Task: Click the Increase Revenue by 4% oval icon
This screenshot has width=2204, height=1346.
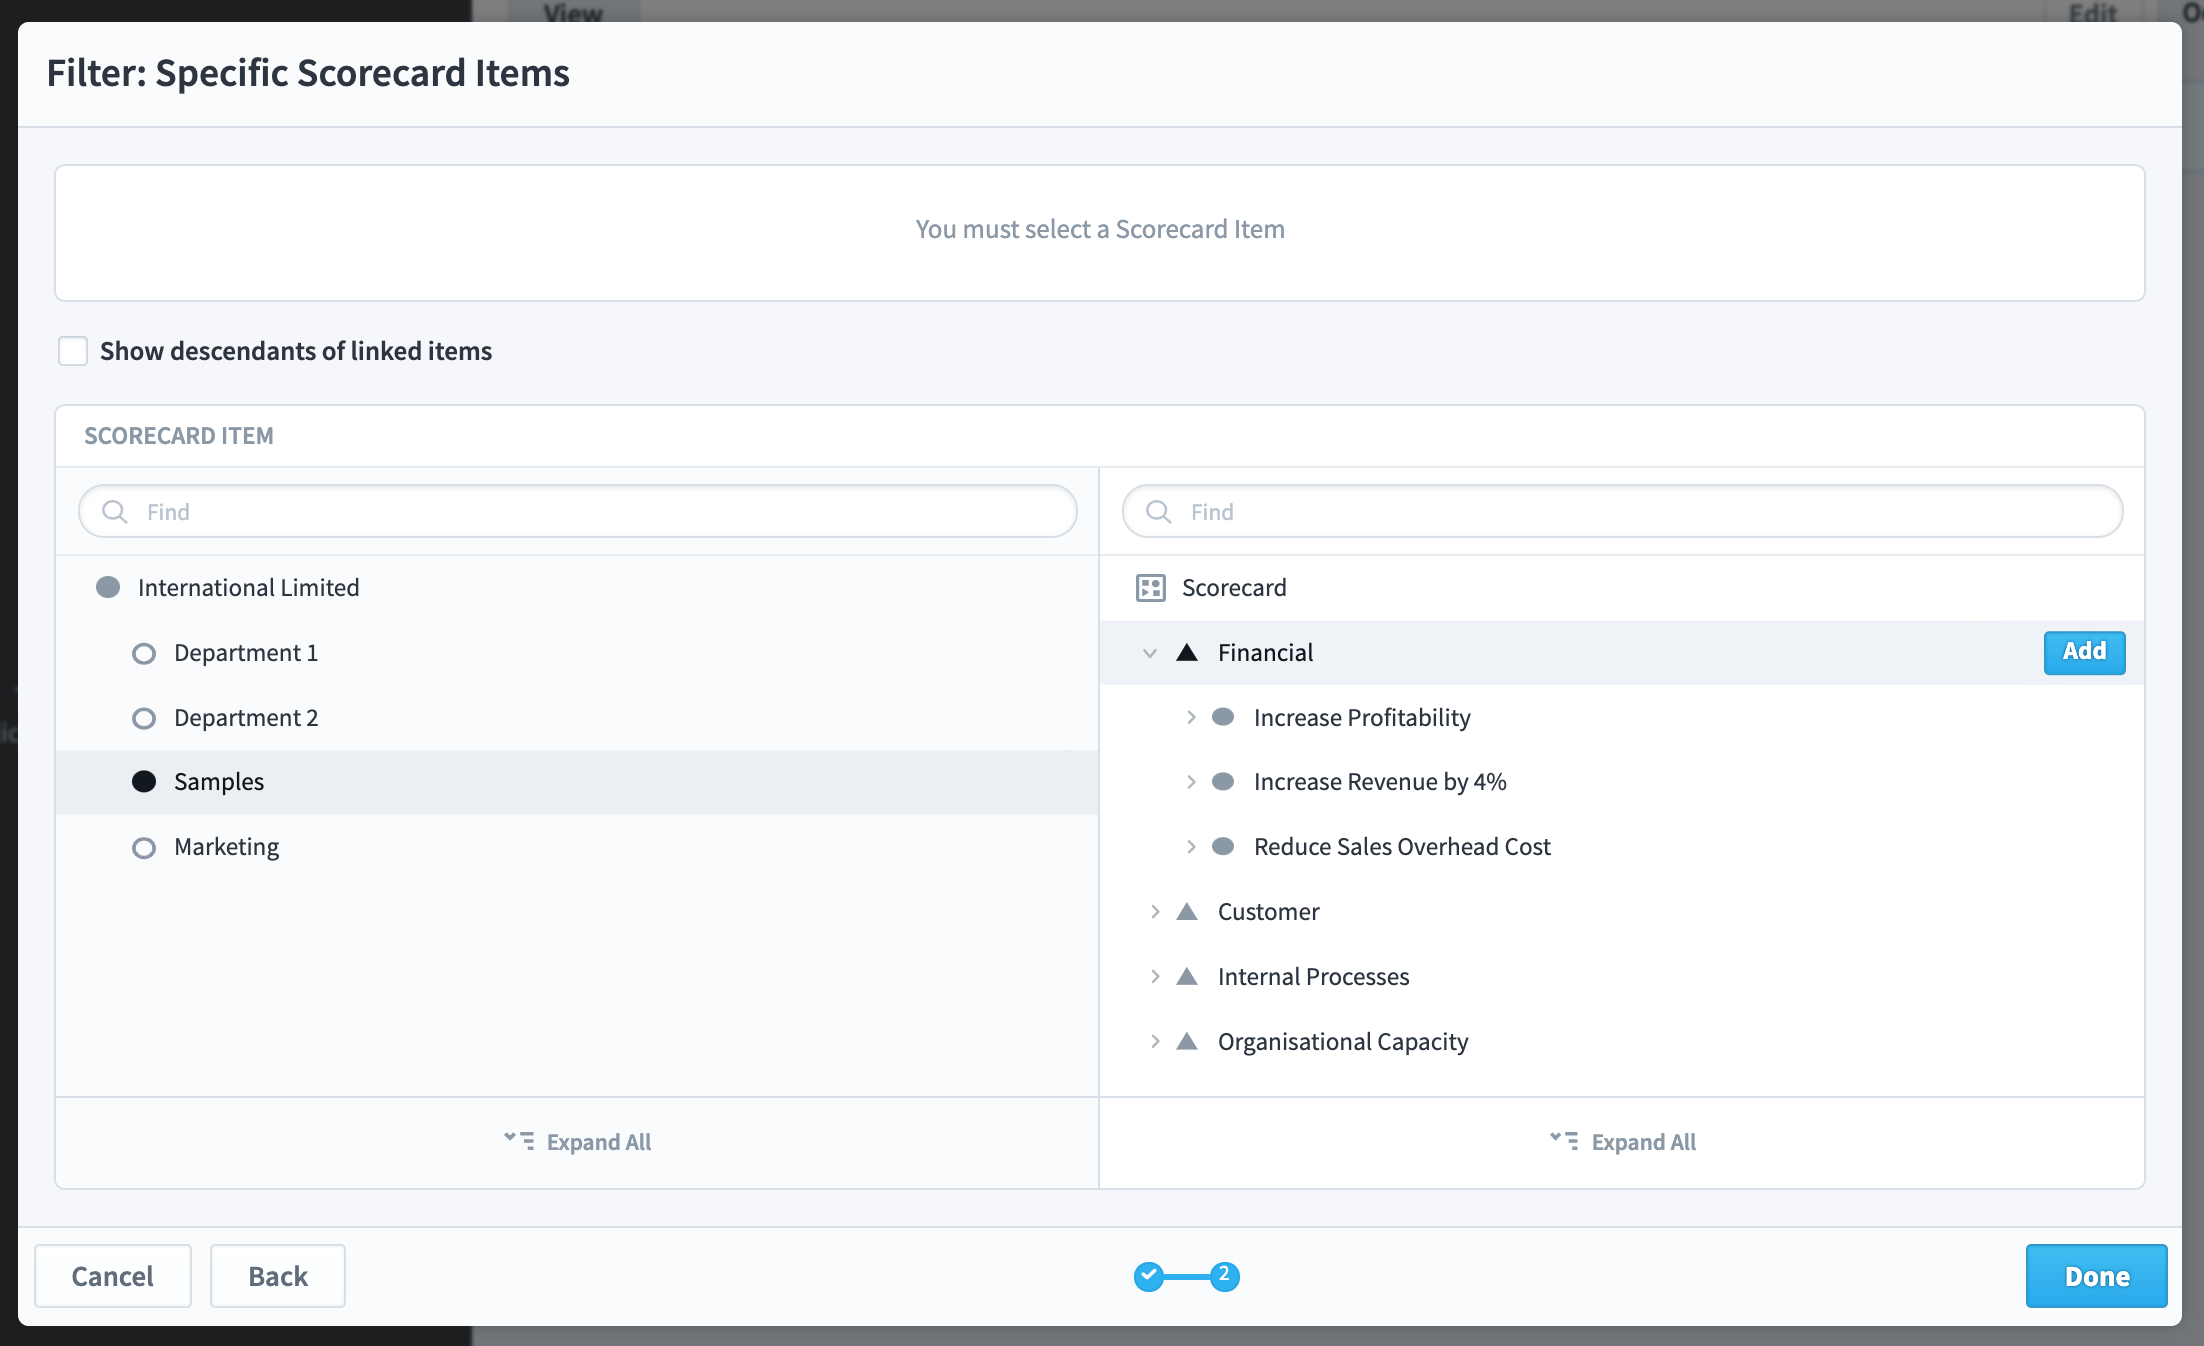Action: (x=1223, y=782)
